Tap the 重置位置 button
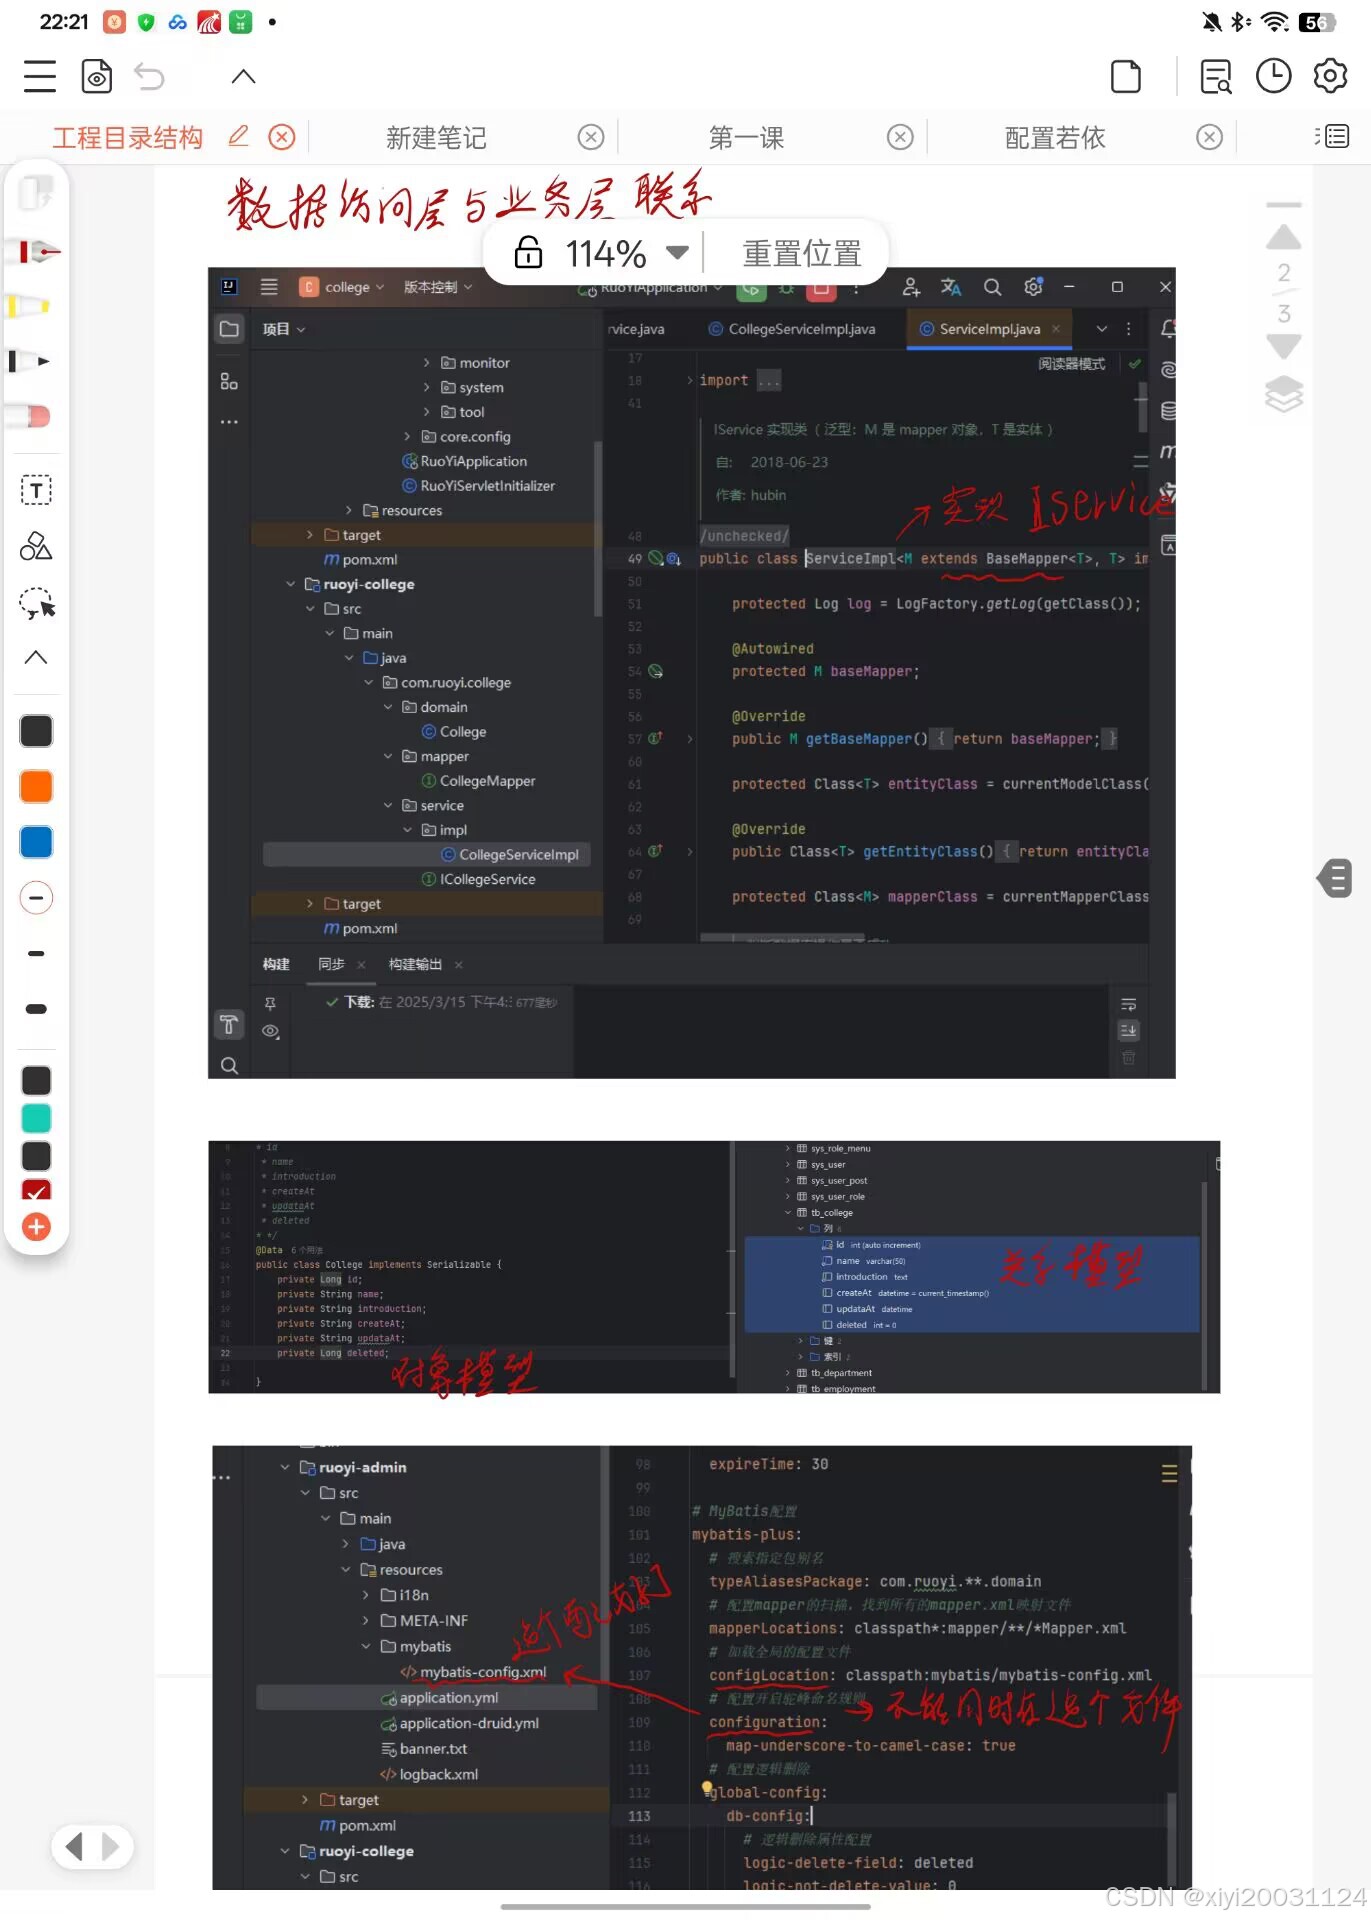Viewport: 1371px width, 1920px height. click(x=801, y=253)
